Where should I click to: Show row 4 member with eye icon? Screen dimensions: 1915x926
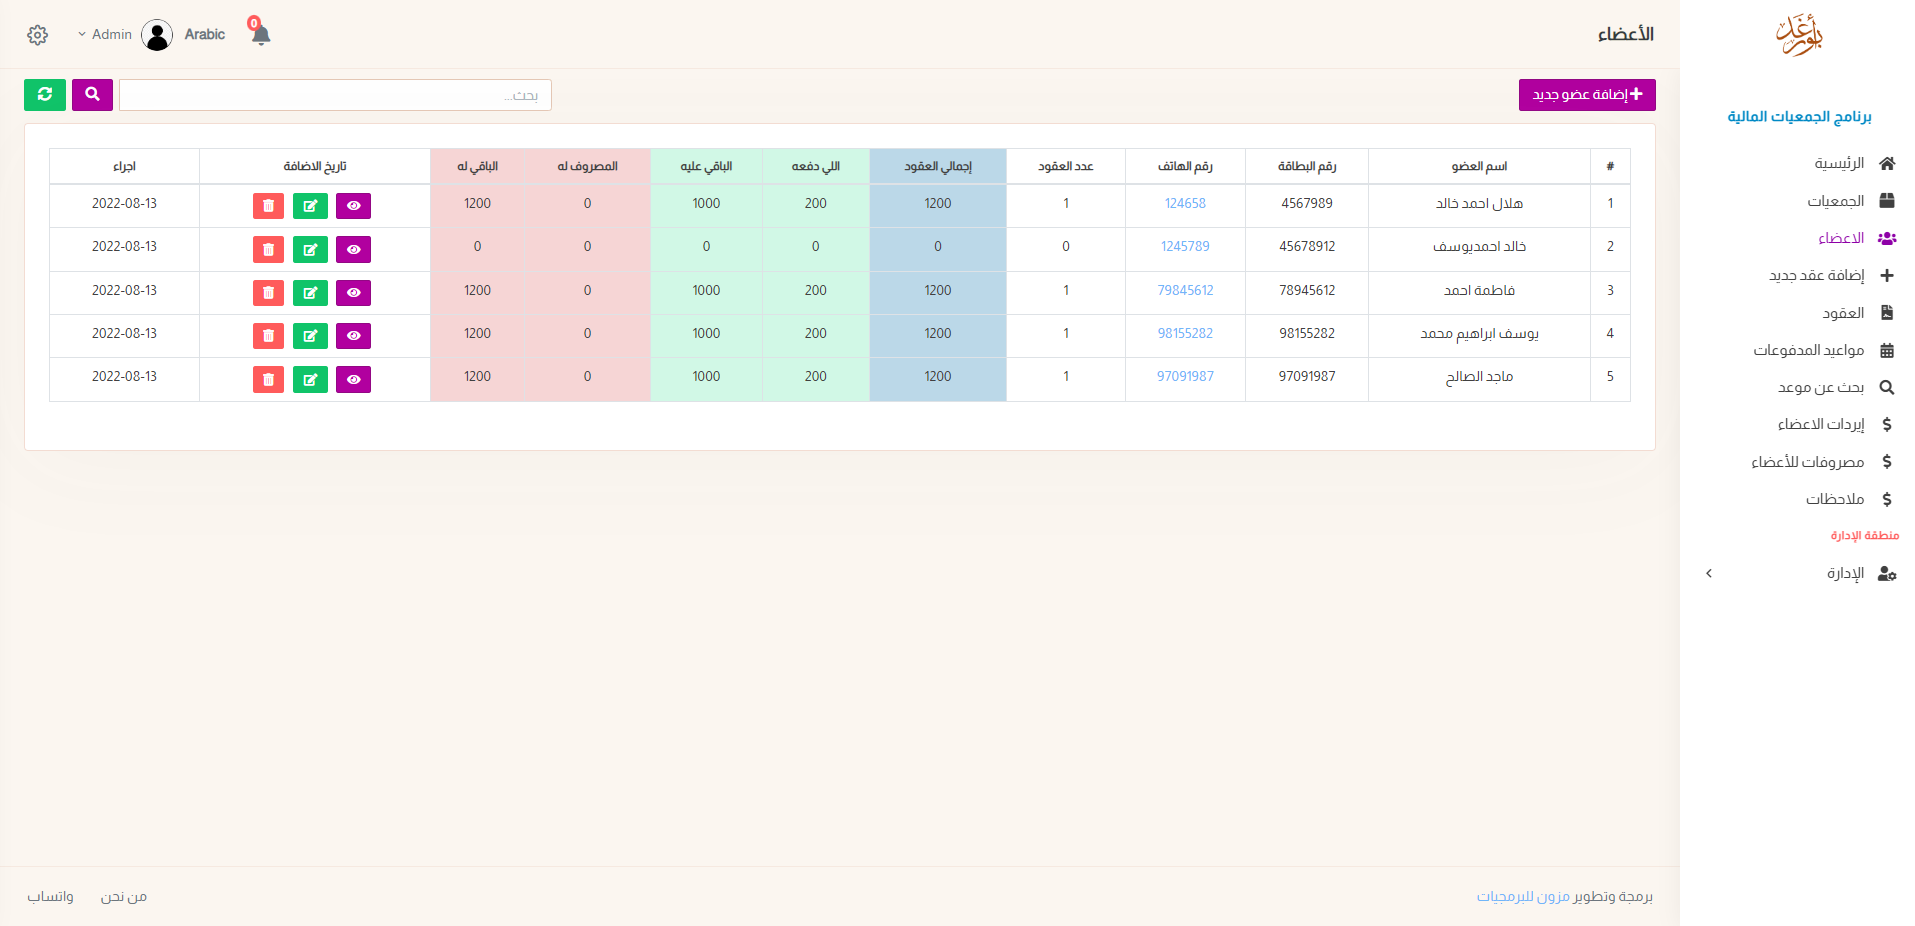point(353,336)
